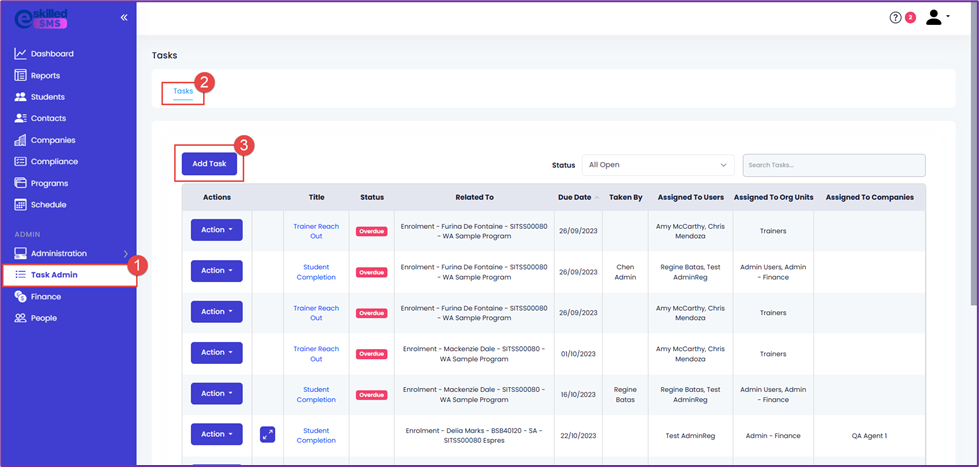Click the Assigned To Users column header

(691, 197)
